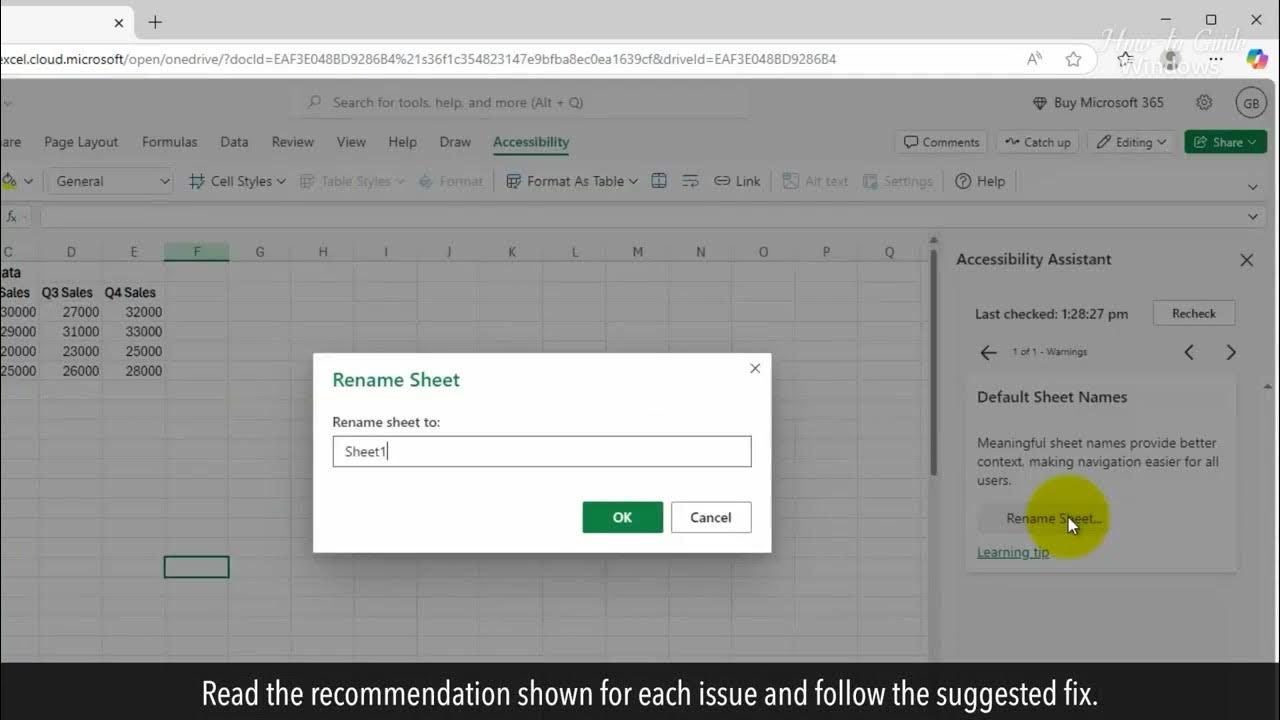Viewport: 1280px width, 720px height.
Task: Open the Cell Styles dropdown
Action: [236, 181]
